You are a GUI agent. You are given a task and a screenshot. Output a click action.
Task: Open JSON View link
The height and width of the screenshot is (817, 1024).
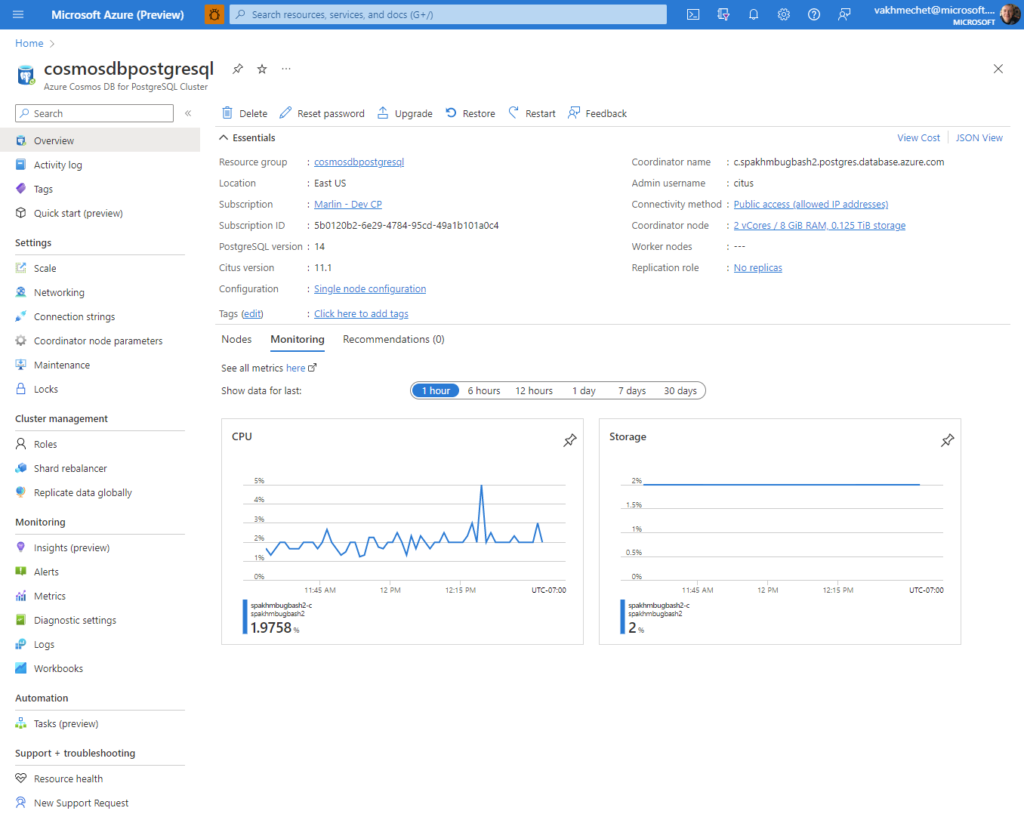[x=979, y=138]
